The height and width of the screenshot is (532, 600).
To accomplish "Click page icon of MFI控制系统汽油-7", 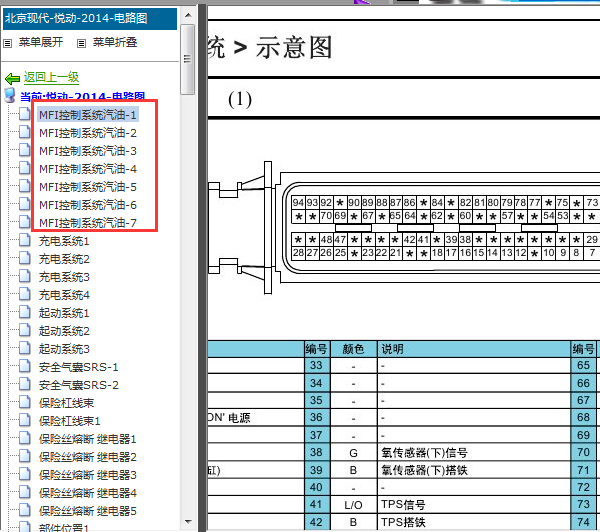I will click(25, 222).
